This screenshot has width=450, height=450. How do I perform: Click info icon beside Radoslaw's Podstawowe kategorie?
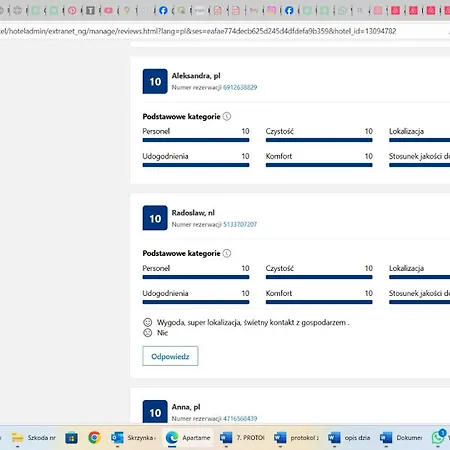(227, 253)
